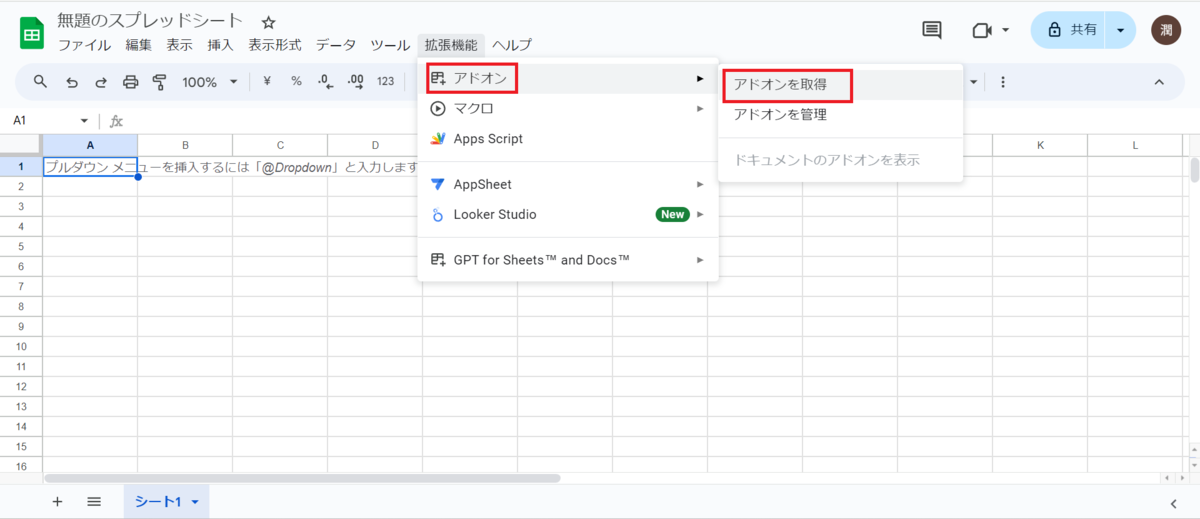Open the 表示 menu
Viewport: 1200px width, 519px height.
tap(180, 45)
